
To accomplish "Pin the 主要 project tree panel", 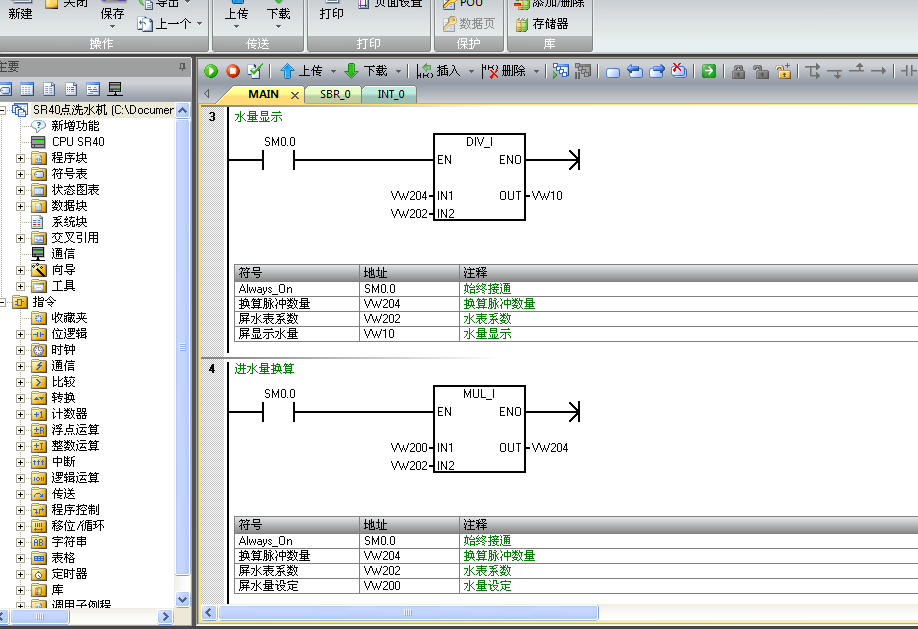I will point(182,67).
